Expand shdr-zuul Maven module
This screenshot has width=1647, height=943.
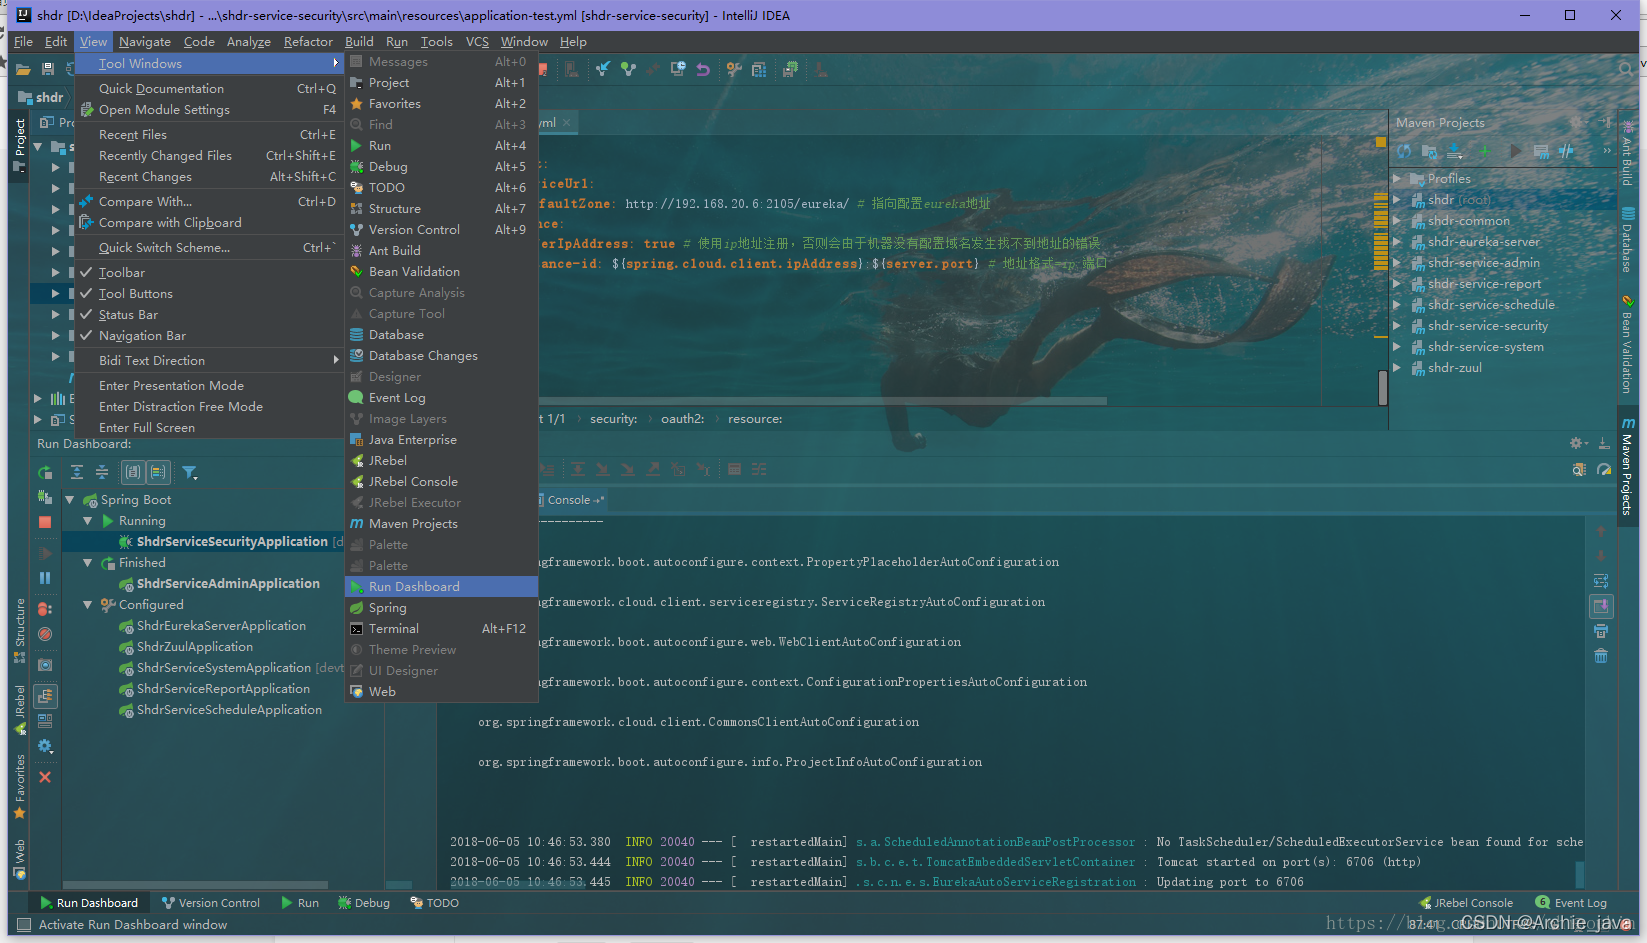tap(1397, 368)
